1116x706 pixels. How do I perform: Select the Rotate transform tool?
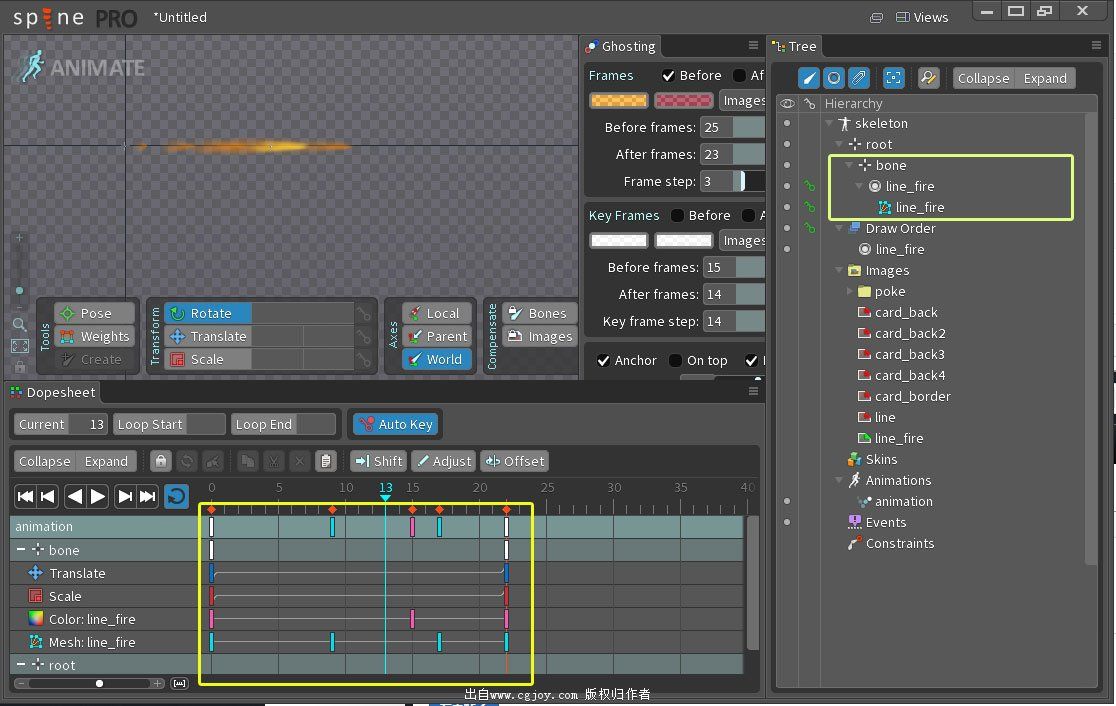click(x=207, y=313)
